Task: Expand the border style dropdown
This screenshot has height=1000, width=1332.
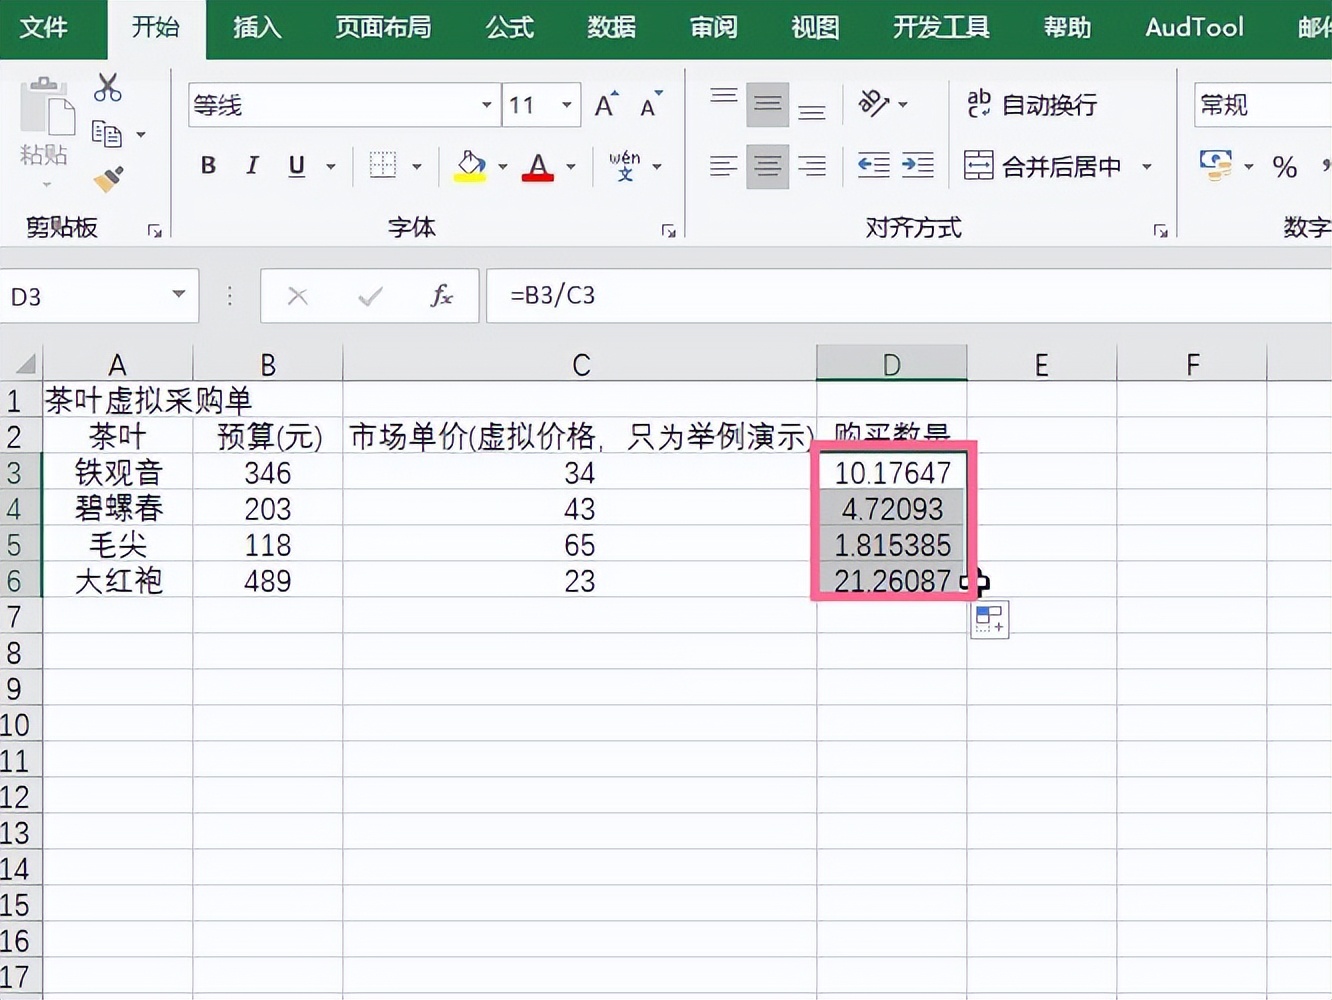Action: tap(419, 166)
